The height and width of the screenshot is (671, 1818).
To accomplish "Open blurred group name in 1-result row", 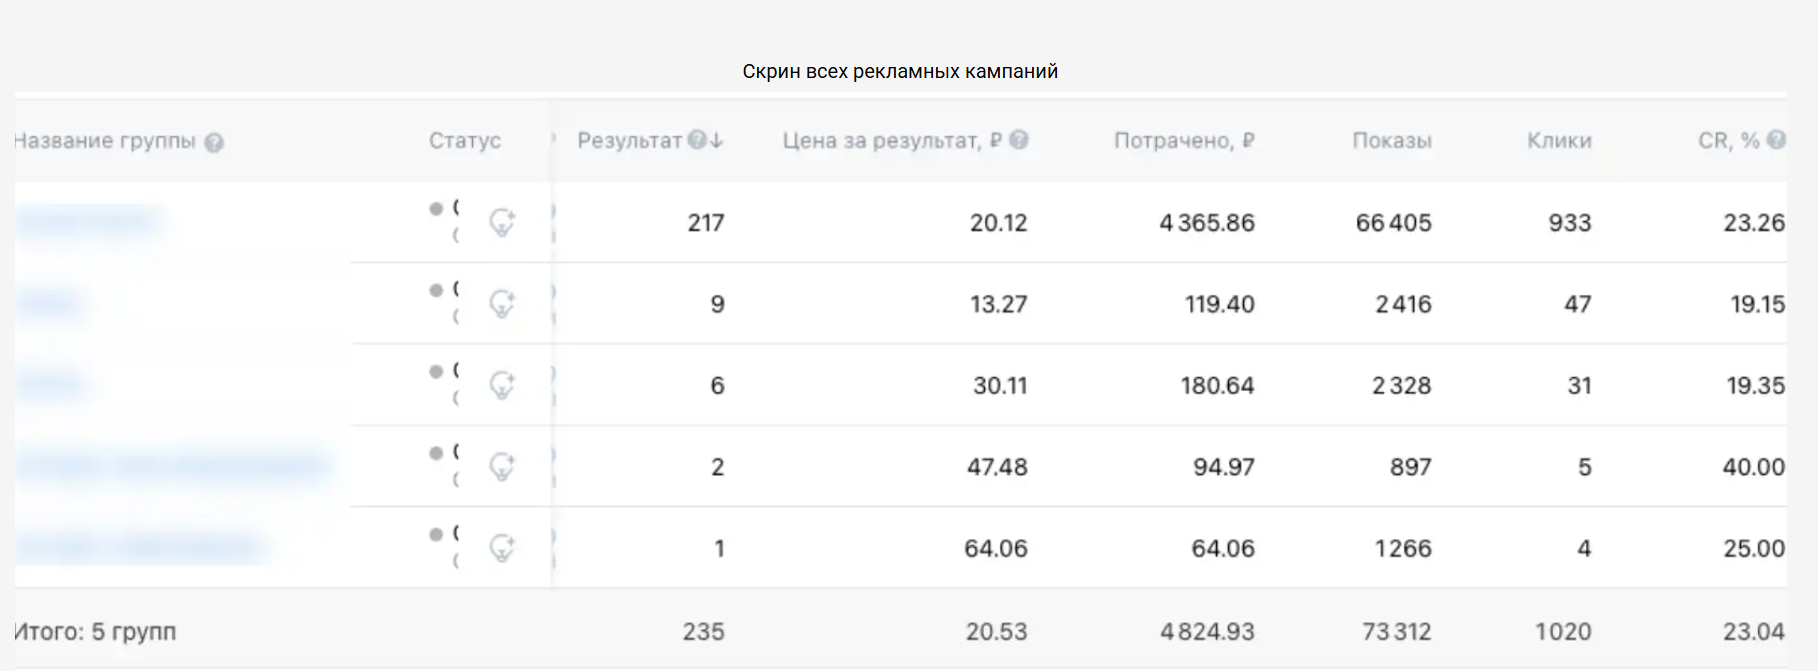I will pos(139,547).
